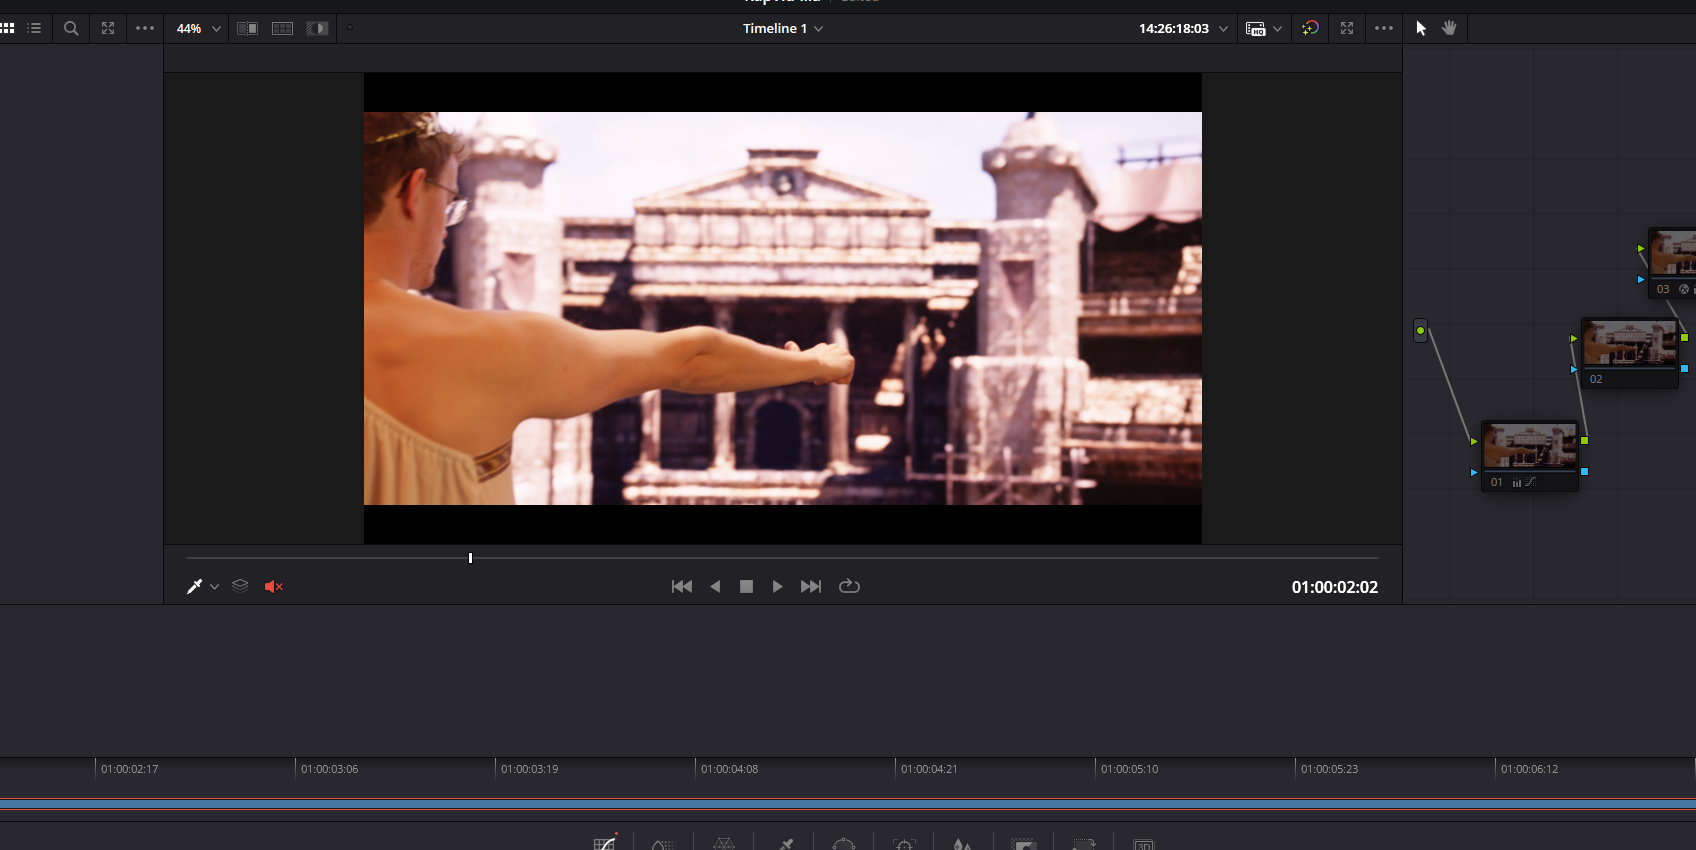Open the Key palette
The height and width of the screenshot is (850, 1696).
coord(1023,844)
